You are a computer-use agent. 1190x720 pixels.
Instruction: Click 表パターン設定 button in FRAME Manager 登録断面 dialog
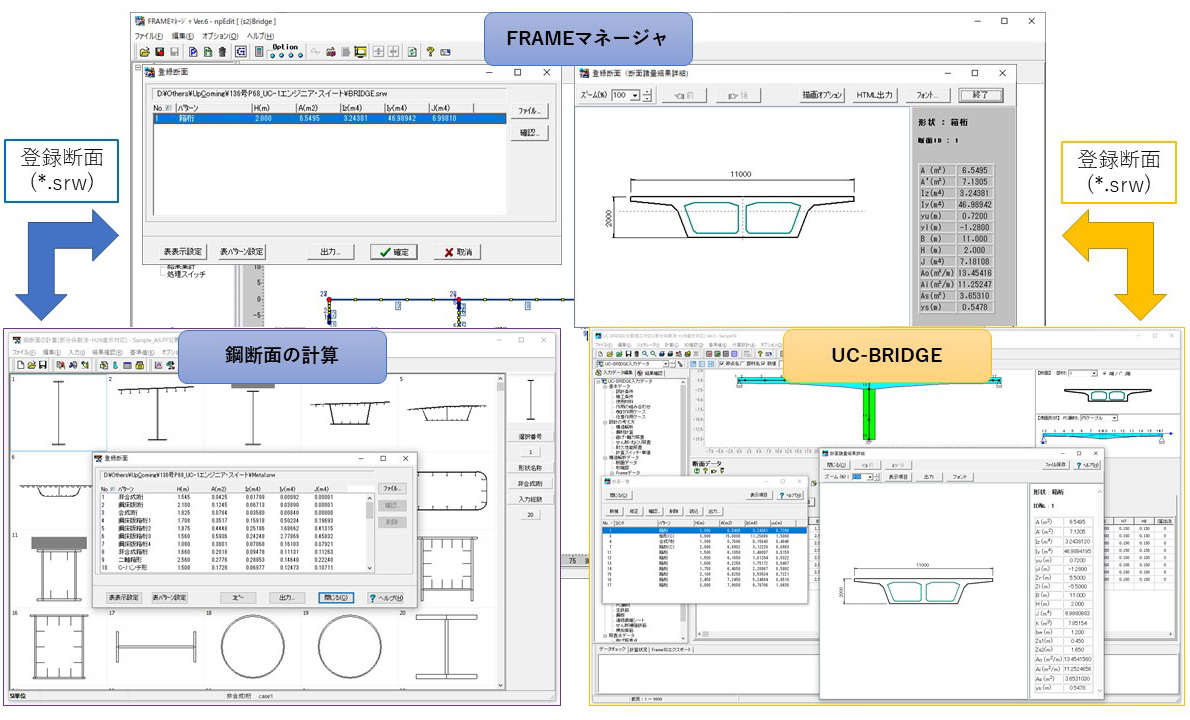(241, 252)
